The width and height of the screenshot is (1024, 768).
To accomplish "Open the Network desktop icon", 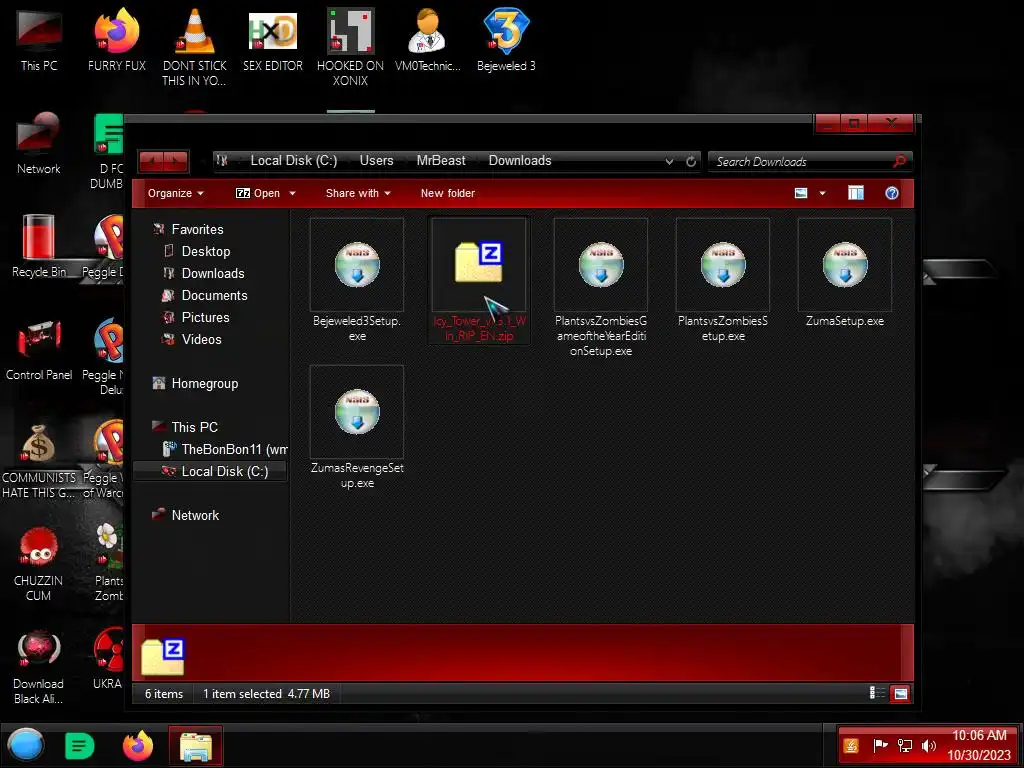I will coord(39,144).
